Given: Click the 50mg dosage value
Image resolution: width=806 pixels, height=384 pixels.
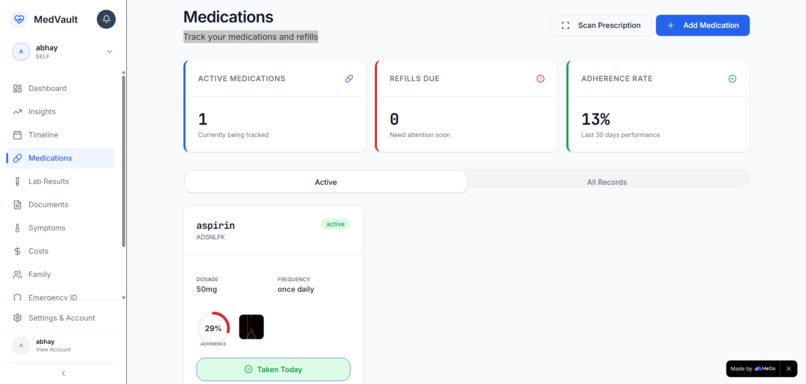Looking at the screenshot, I should [207, 289].
